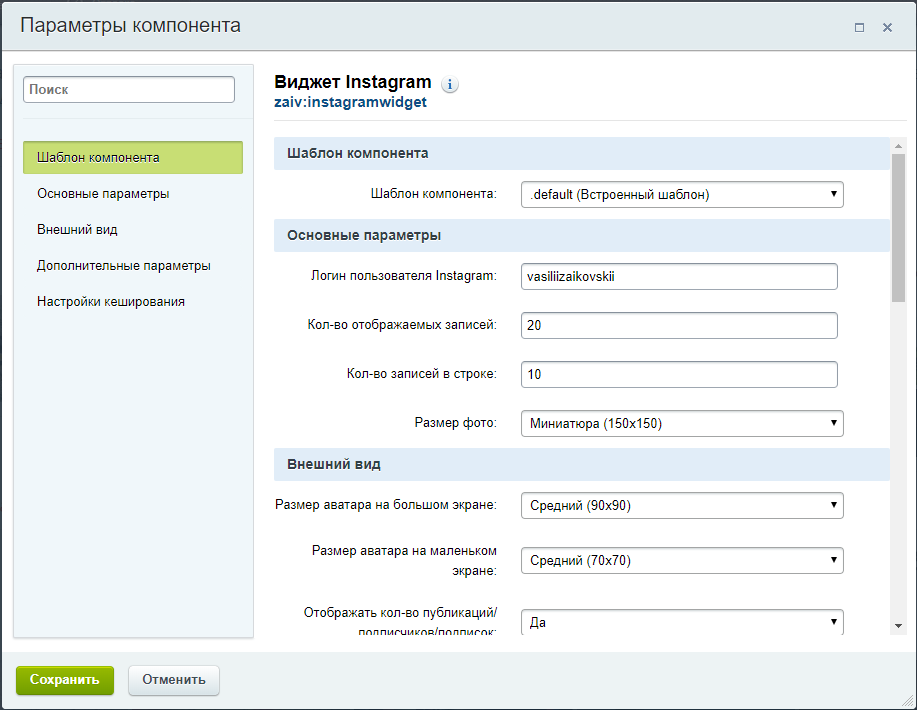The image size is (917, 710).
Task: Click the info icon next to Виджет Instagram
Action: [x=450, y=84]
